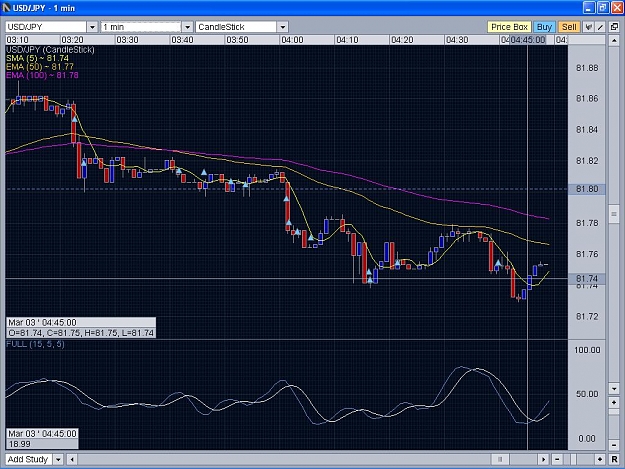The image size is (625, 469).
Task: Expand the Add Study dropdown arrow
Action: 58,459
